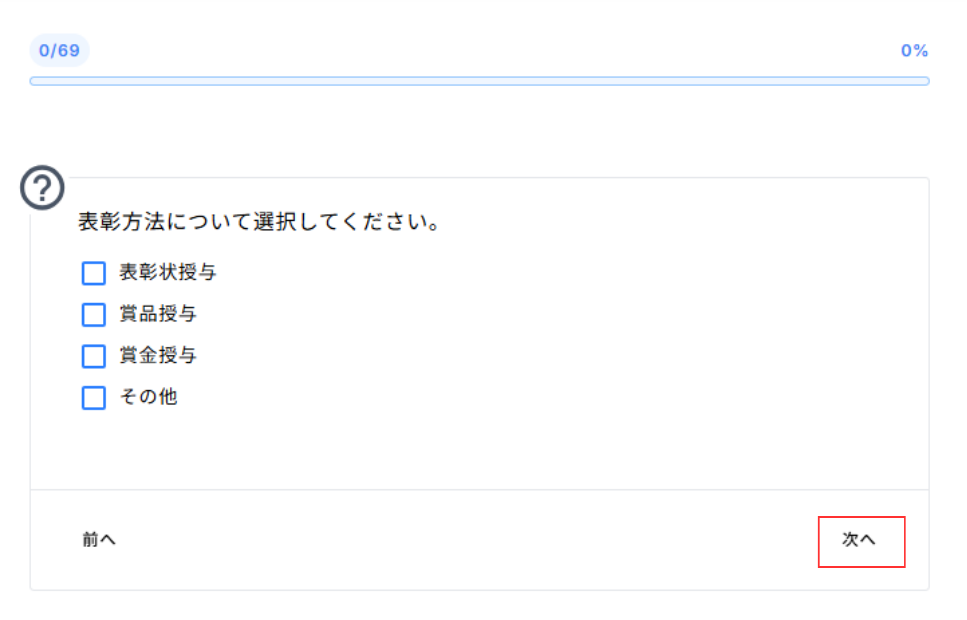Tick the 表彰状授与 checkbox
Screen dimensions: 967x620
[93, 273]
